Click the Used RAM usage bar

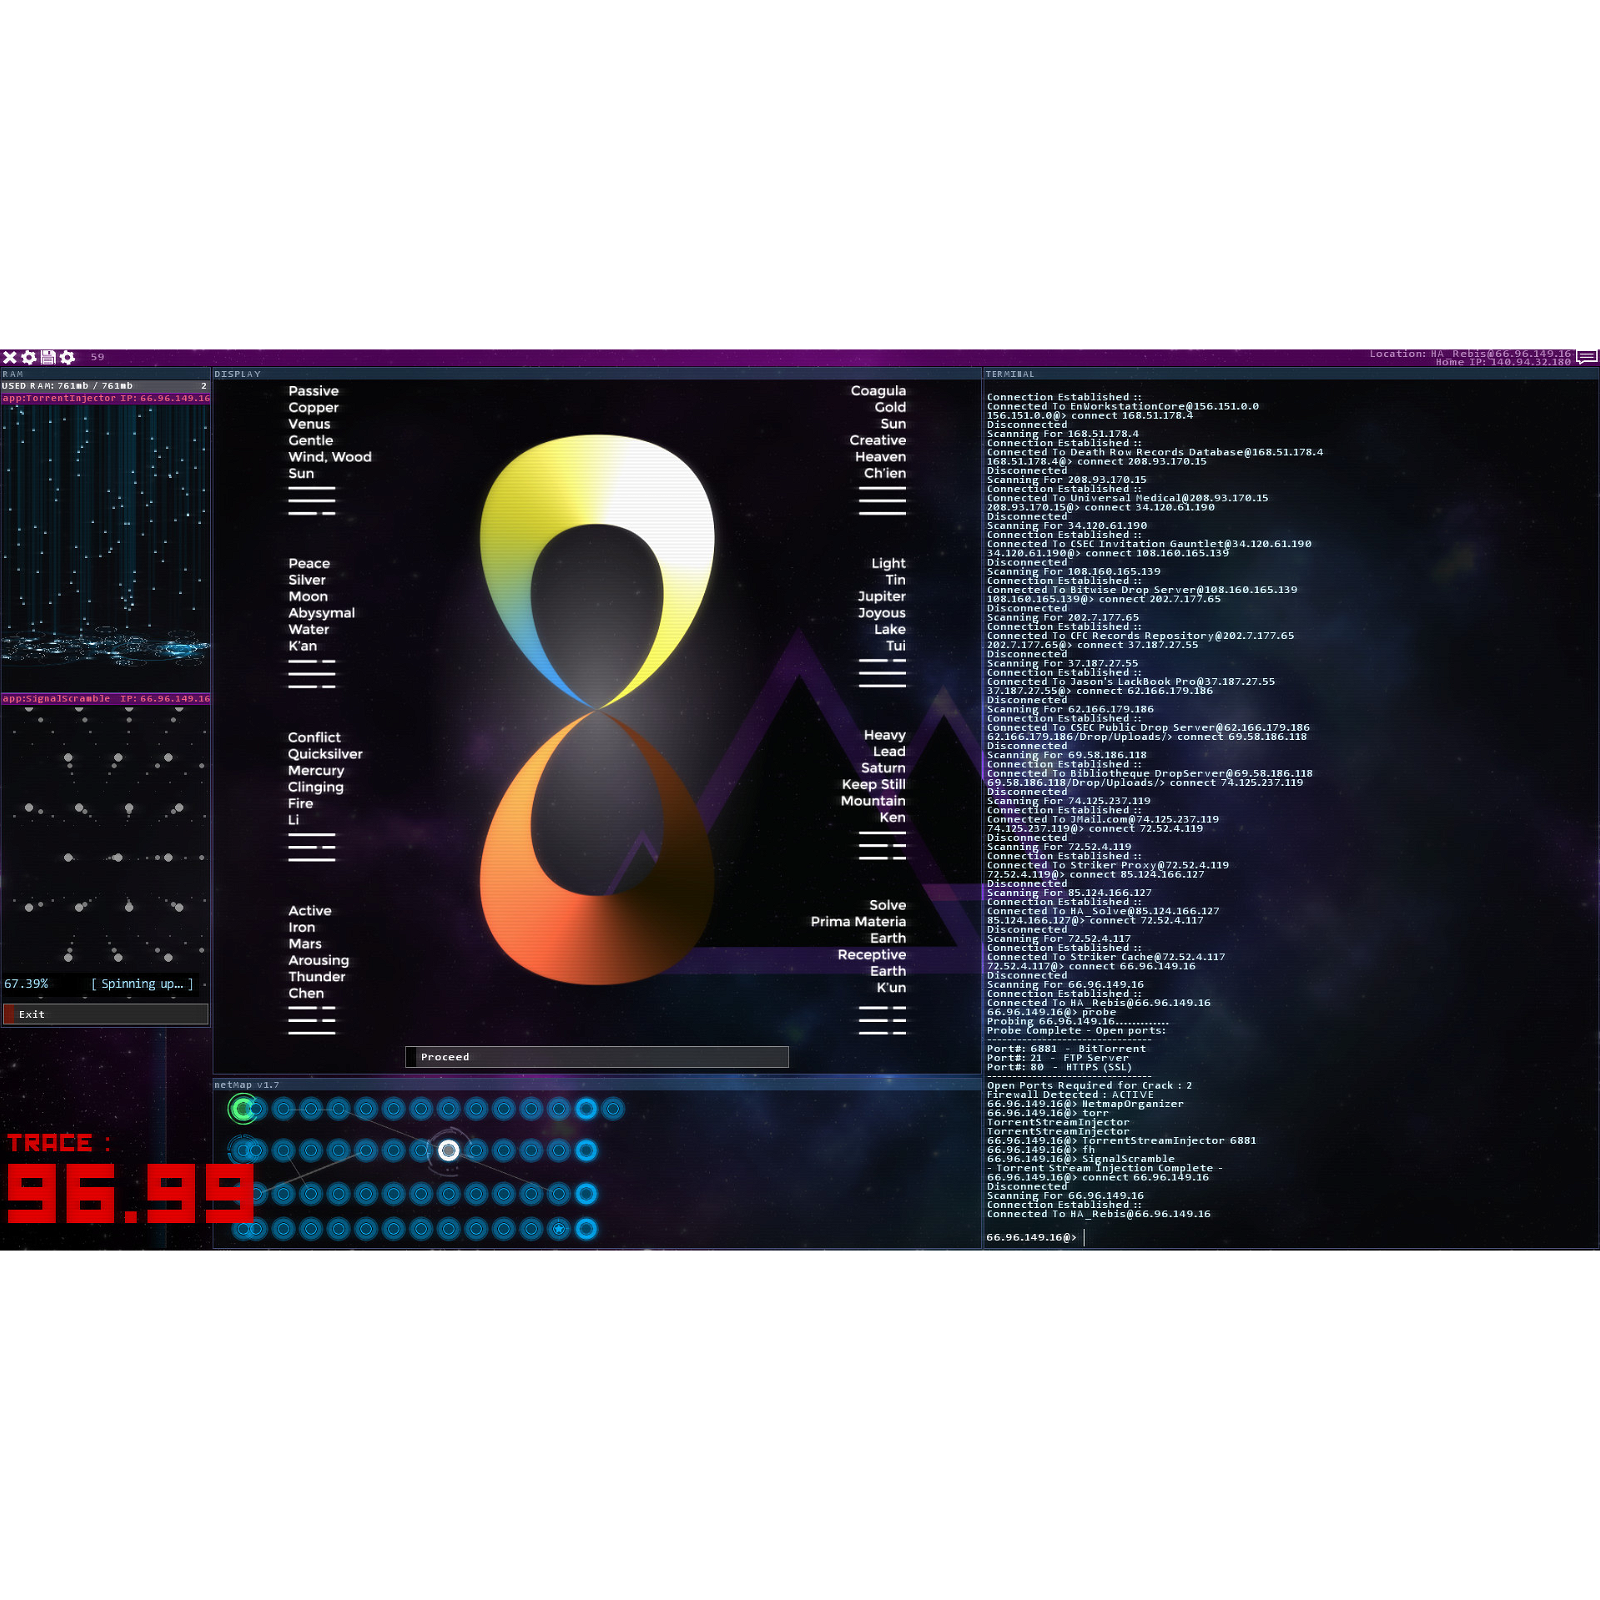coord(105,386)
